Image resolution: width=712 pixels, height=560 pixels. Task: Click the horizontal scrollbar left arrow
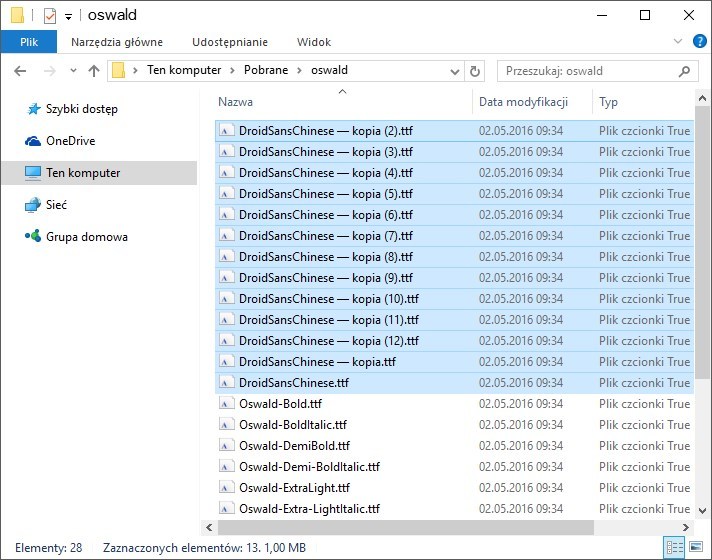tap(209, 527)
